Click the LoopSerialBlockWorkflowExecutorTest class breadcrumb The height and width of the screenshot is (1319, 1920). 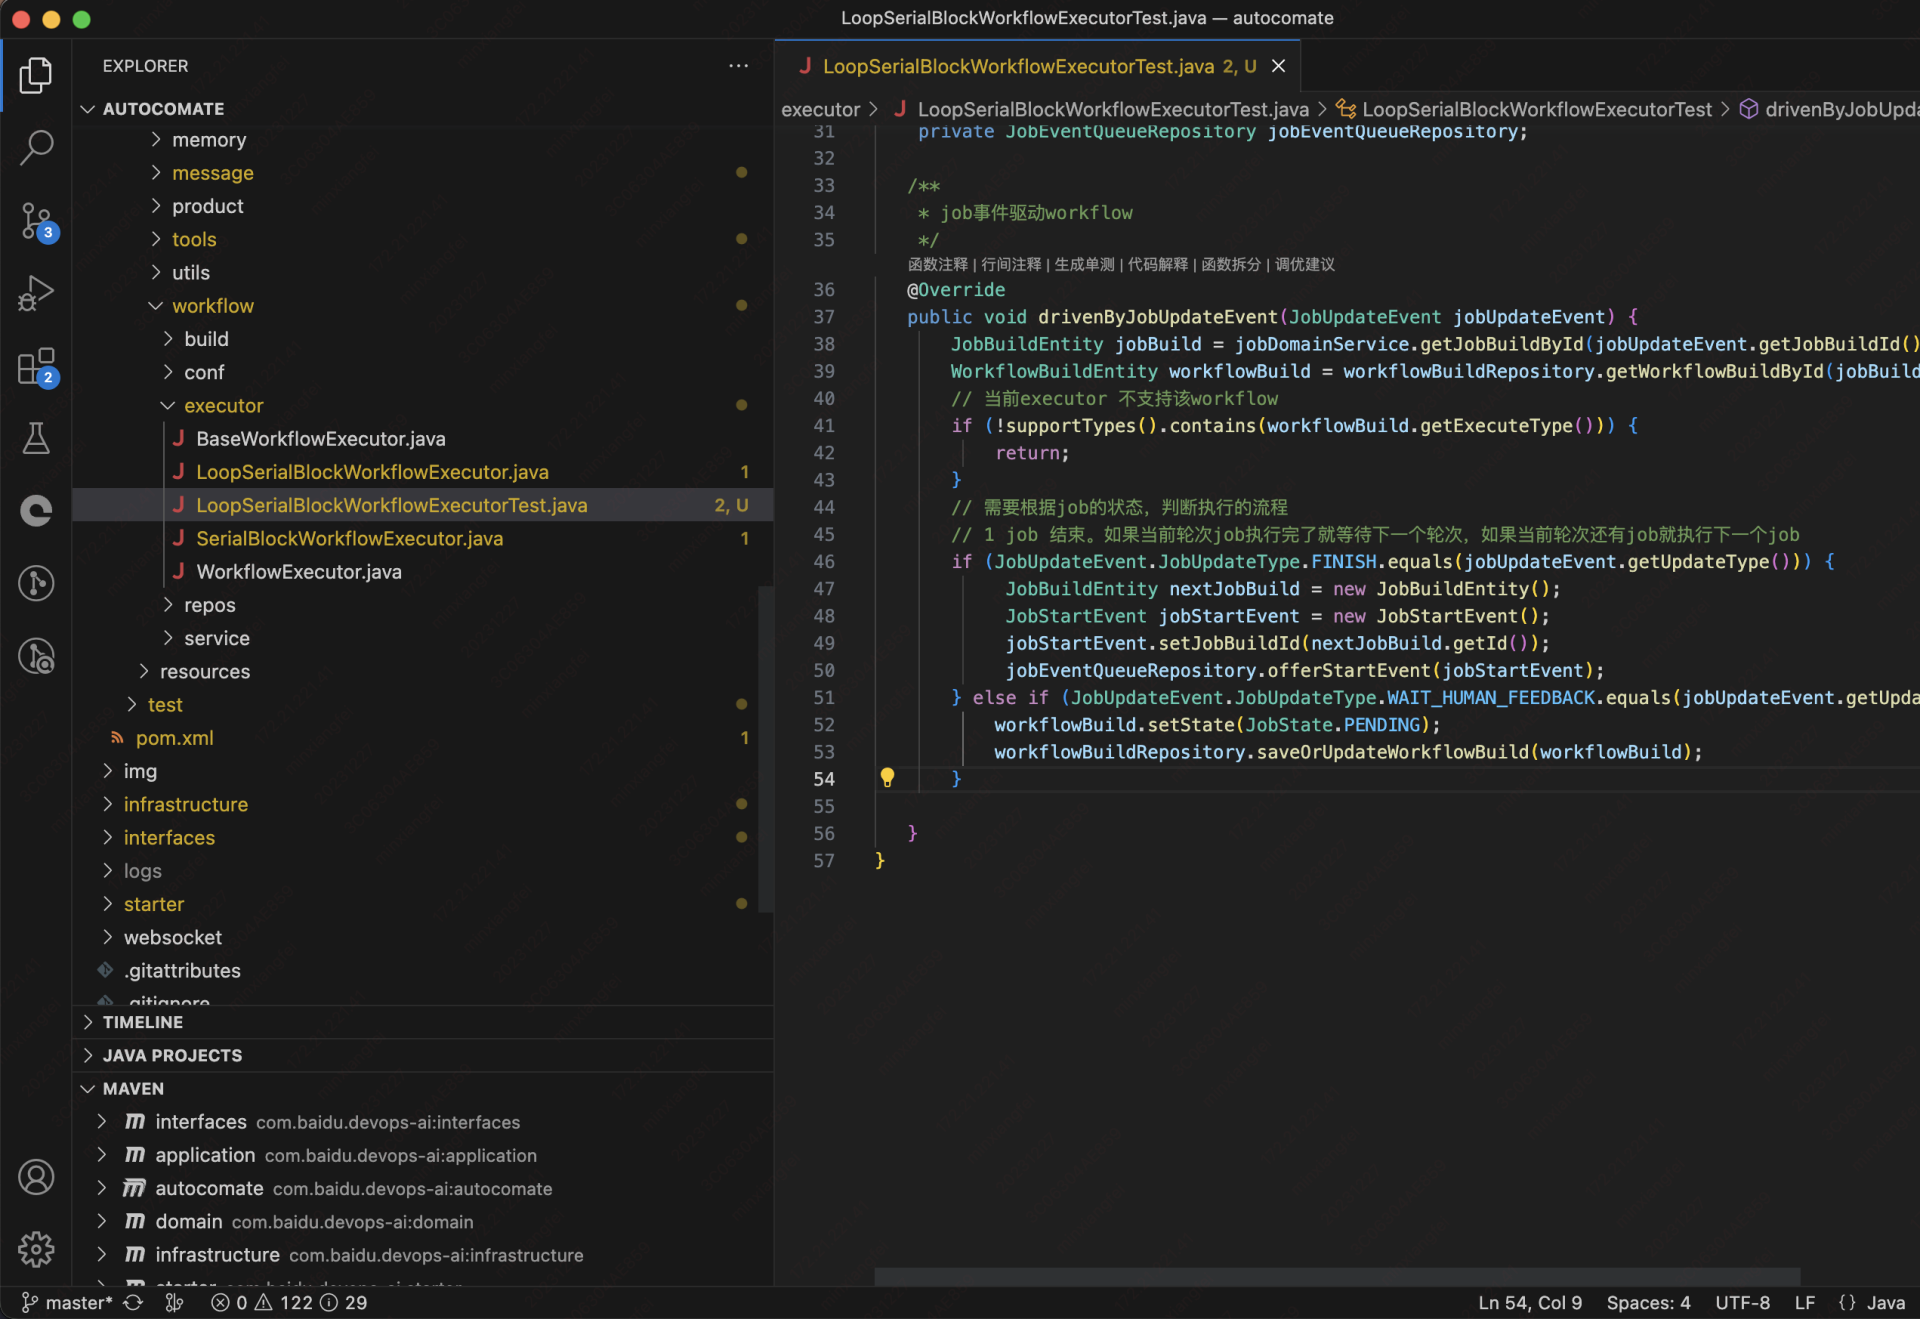1536,109
